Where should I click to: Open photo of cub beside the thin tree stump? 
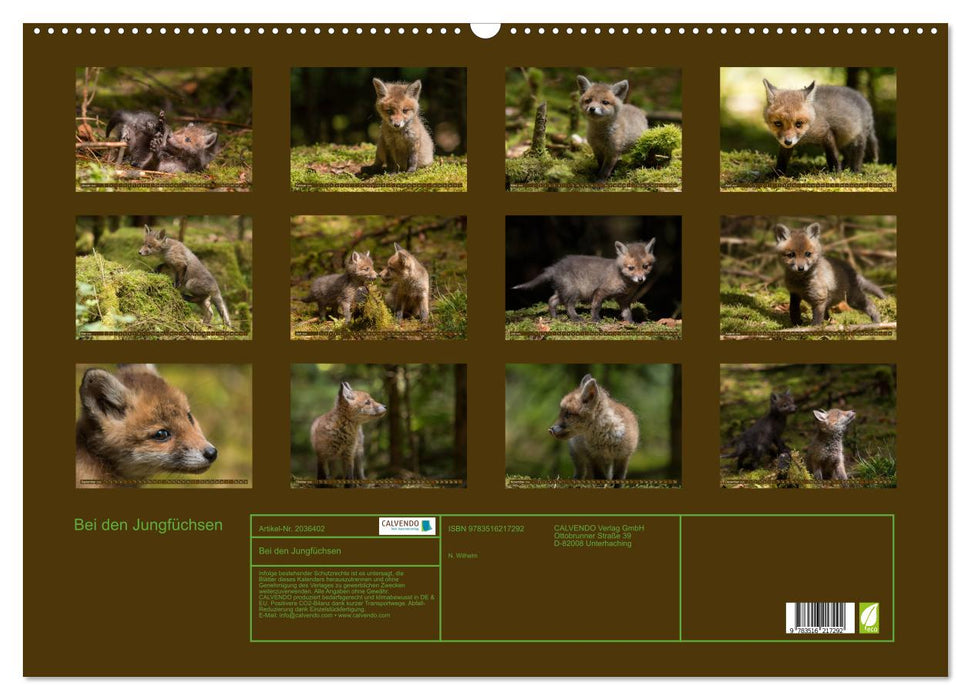click(593, 129)
